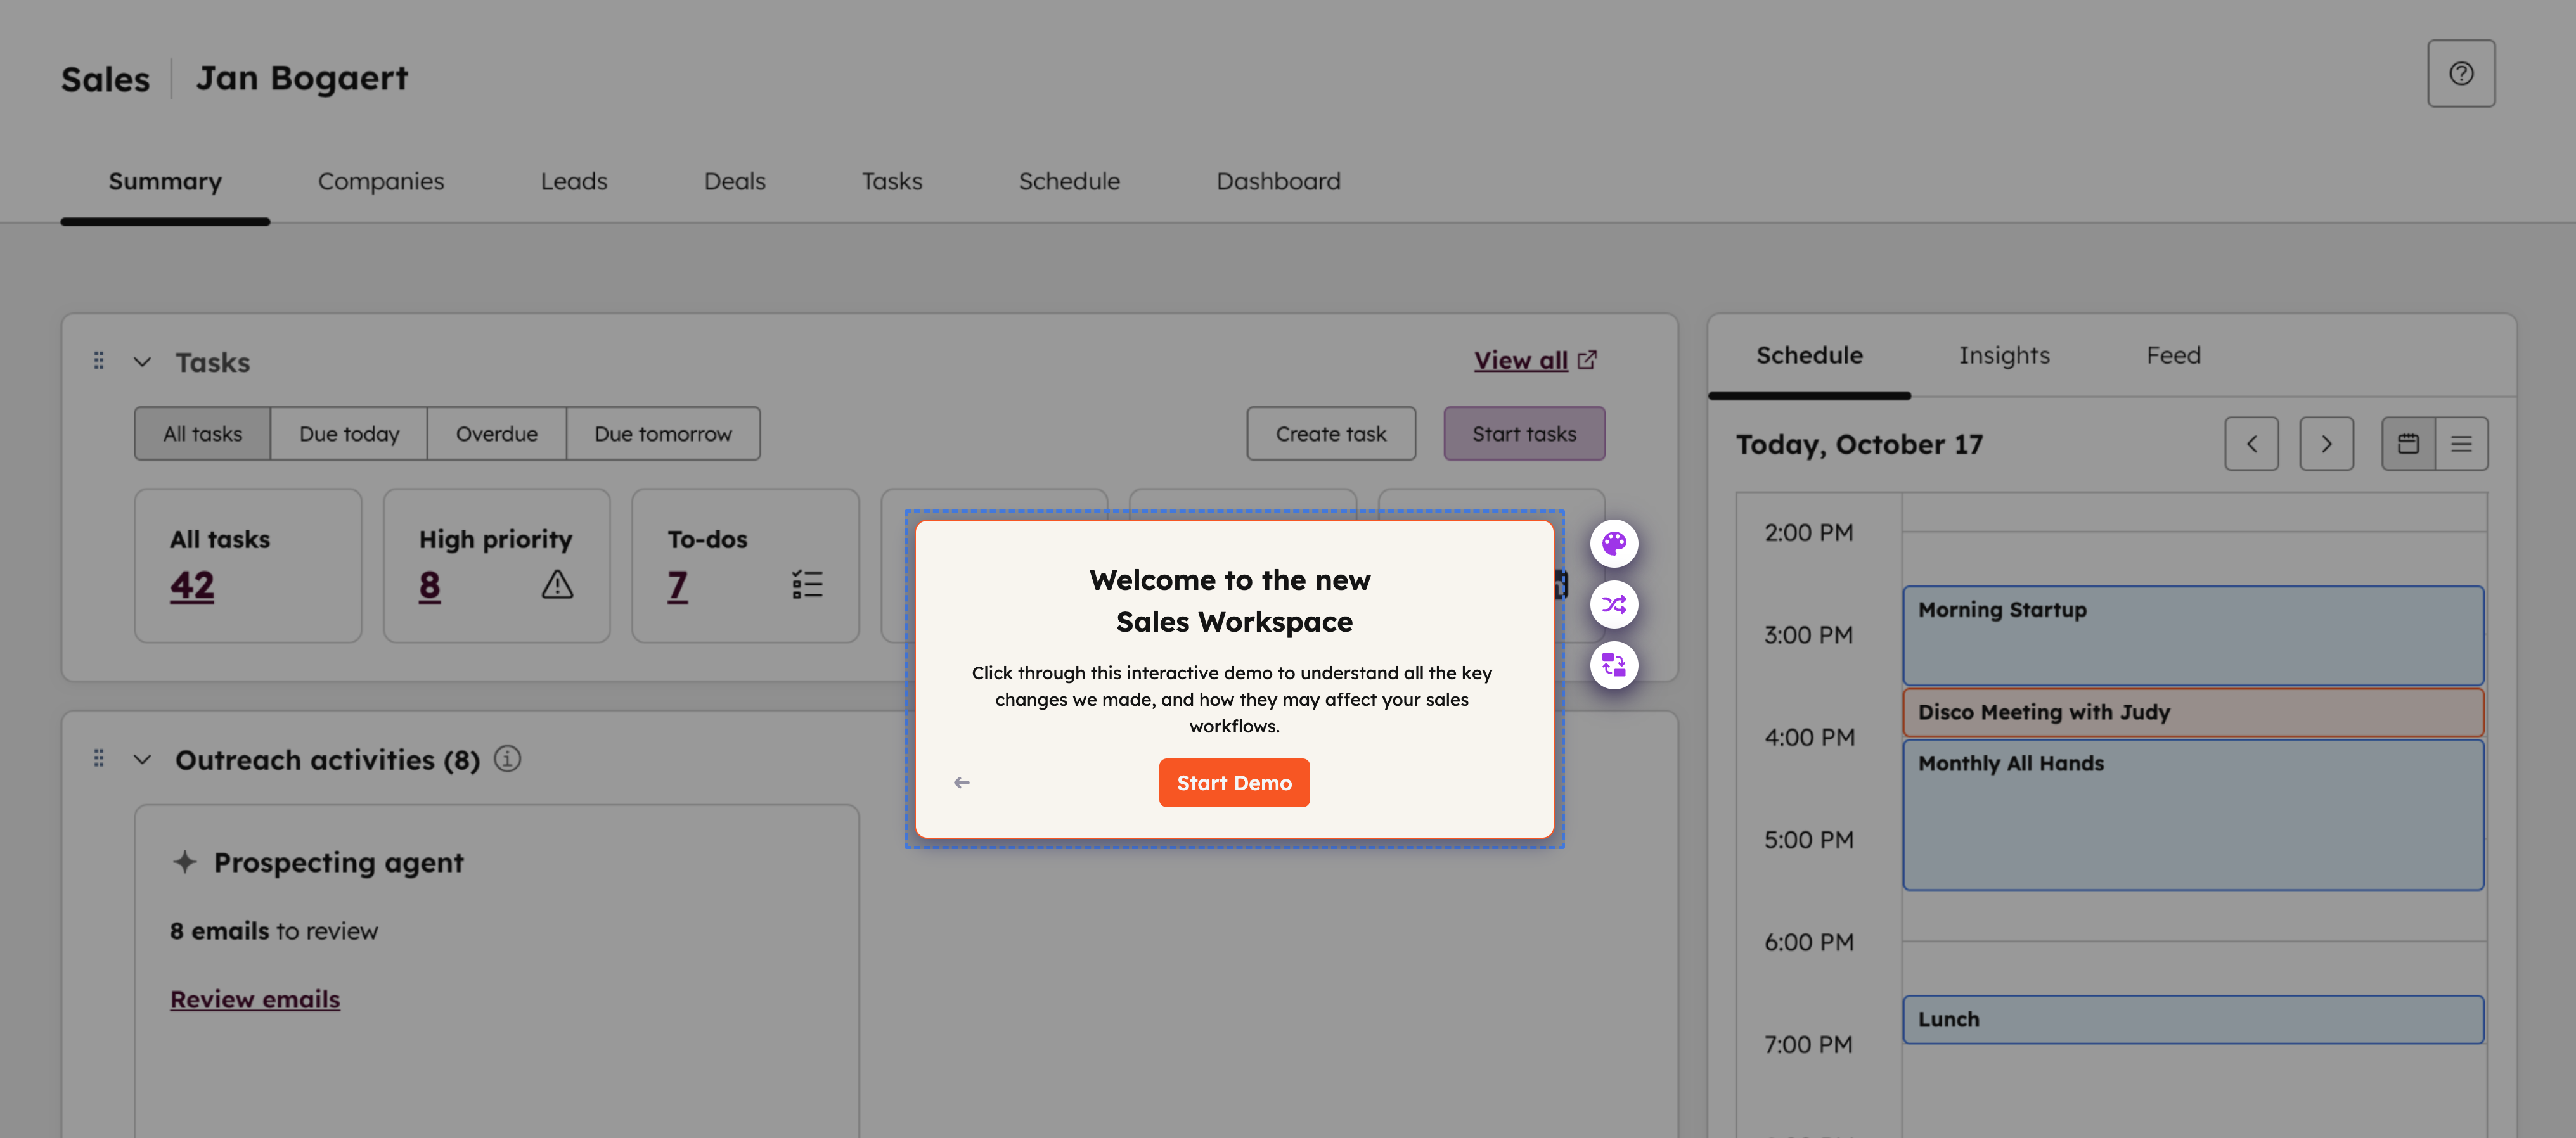Click the info icon beside Outreach activities

point(508,759)
